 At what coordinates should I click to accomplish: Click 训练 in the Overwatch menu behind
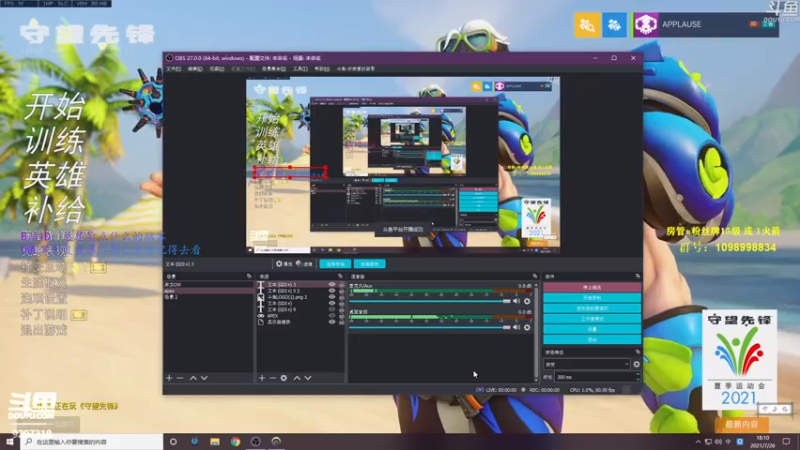click(x=55, y=140)
